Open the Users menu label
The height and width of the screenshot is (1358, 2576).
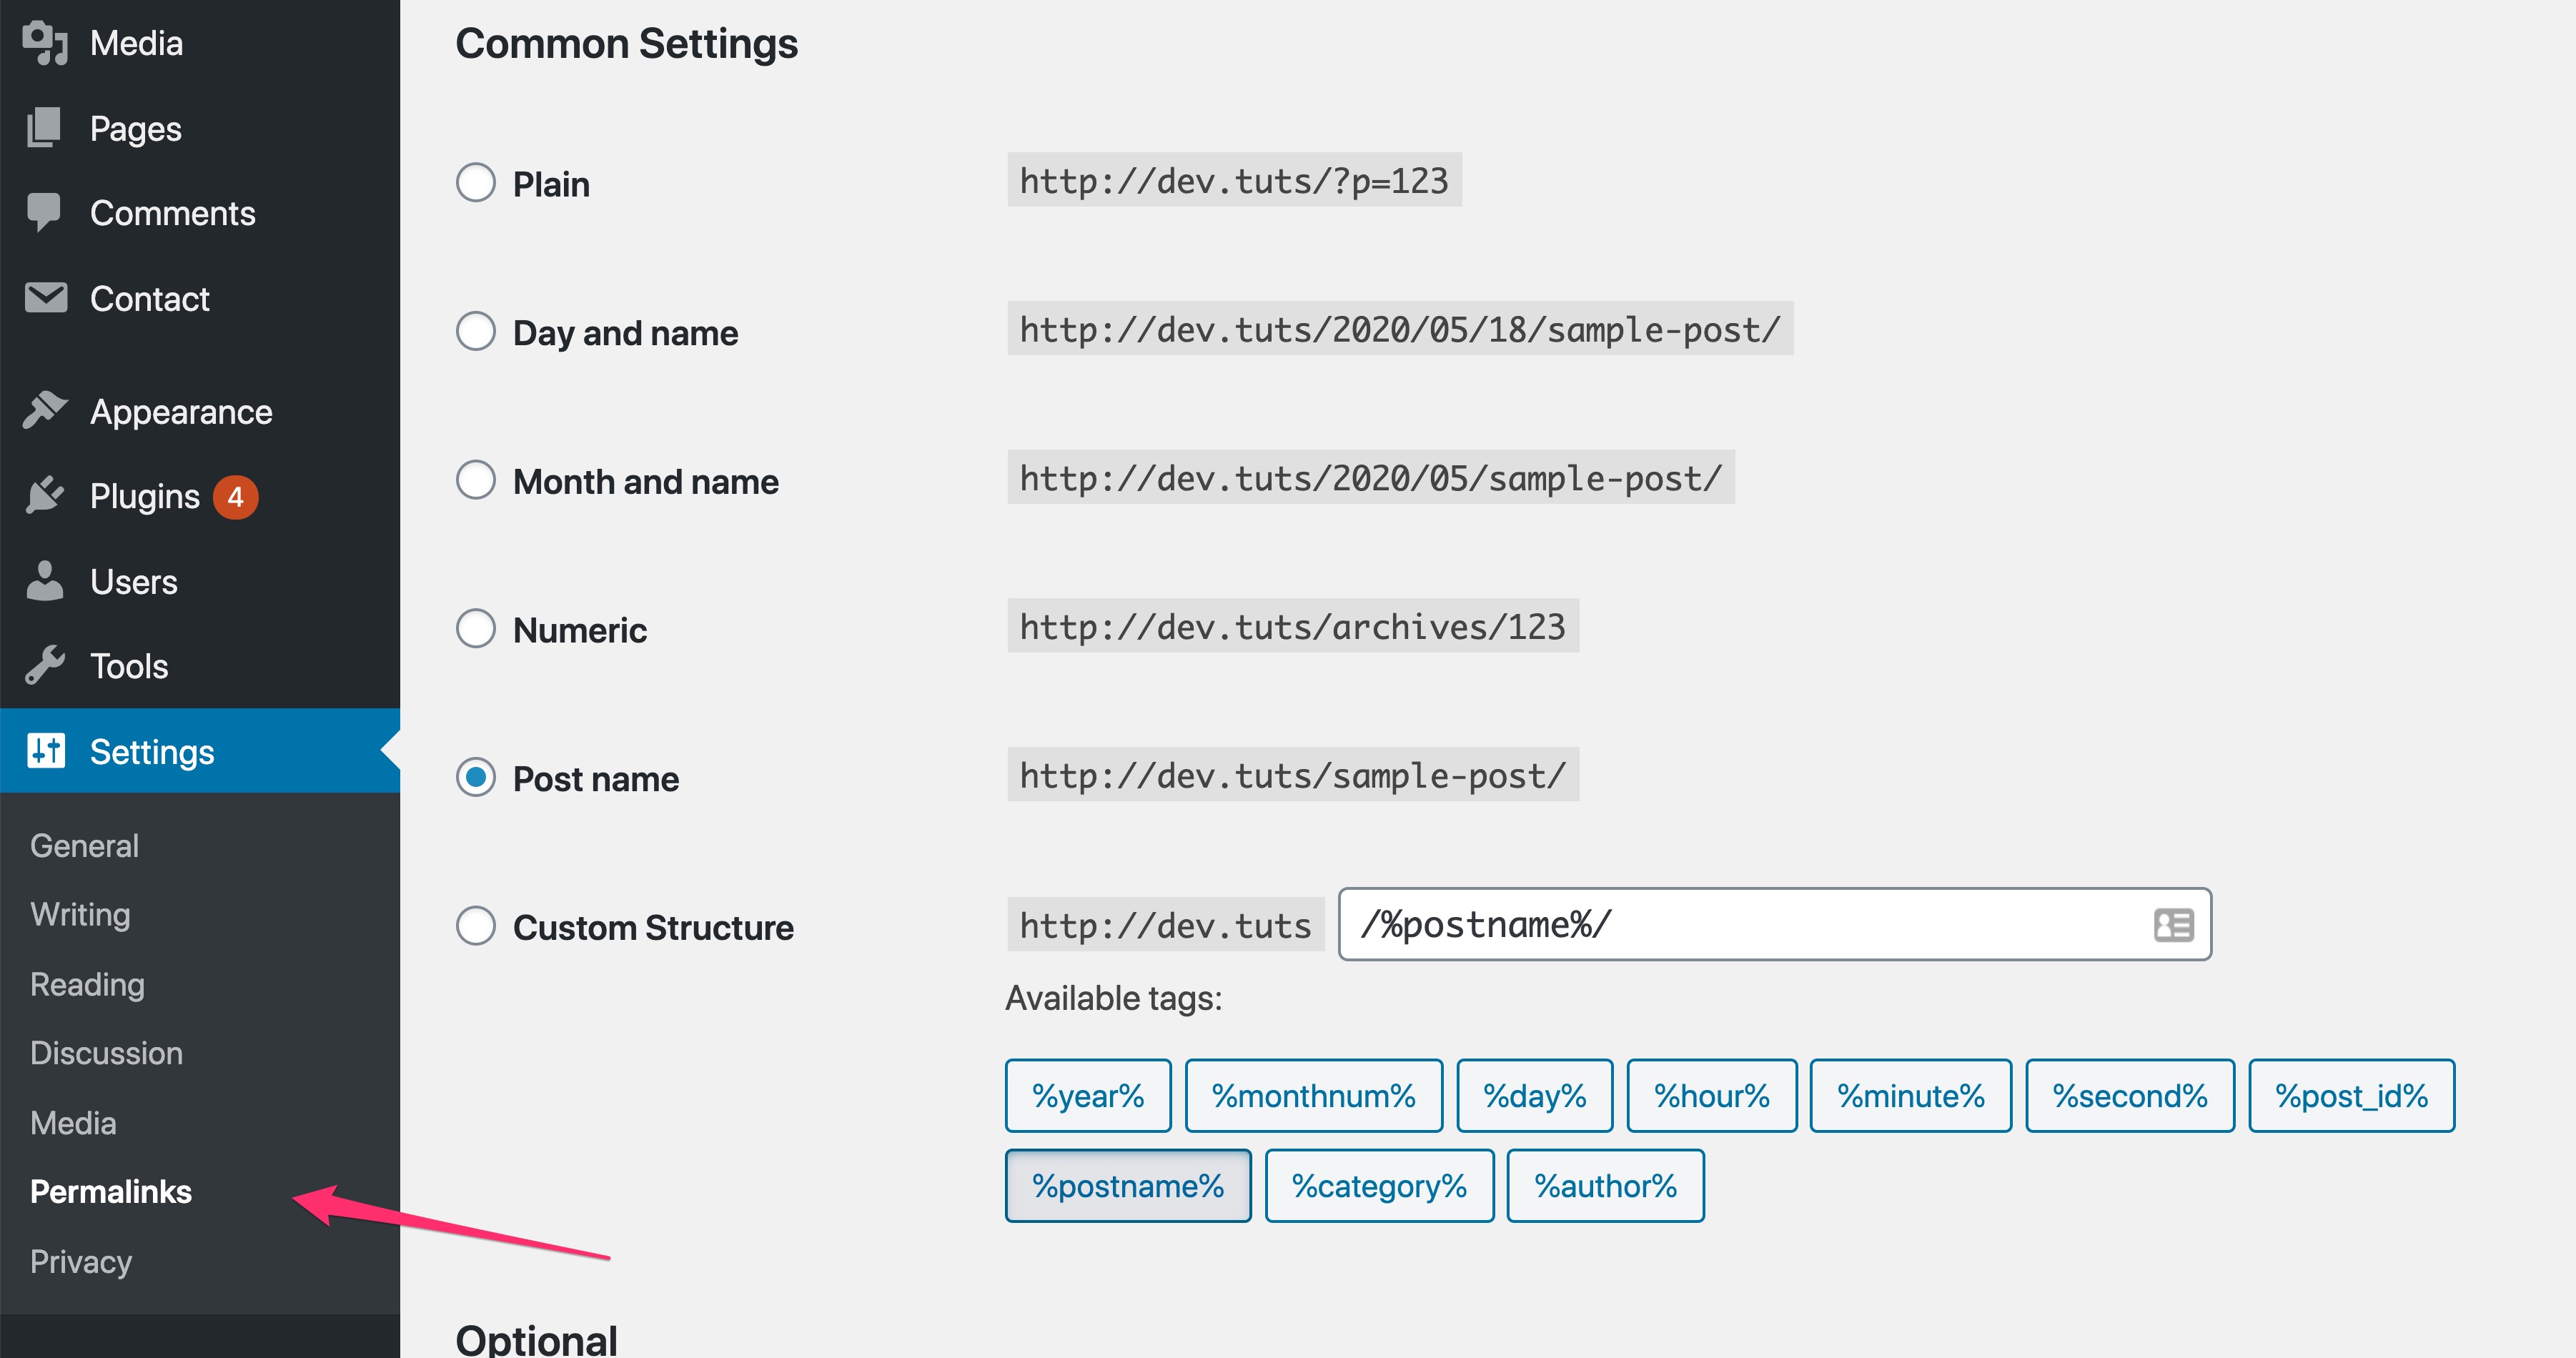click(134, 582)
